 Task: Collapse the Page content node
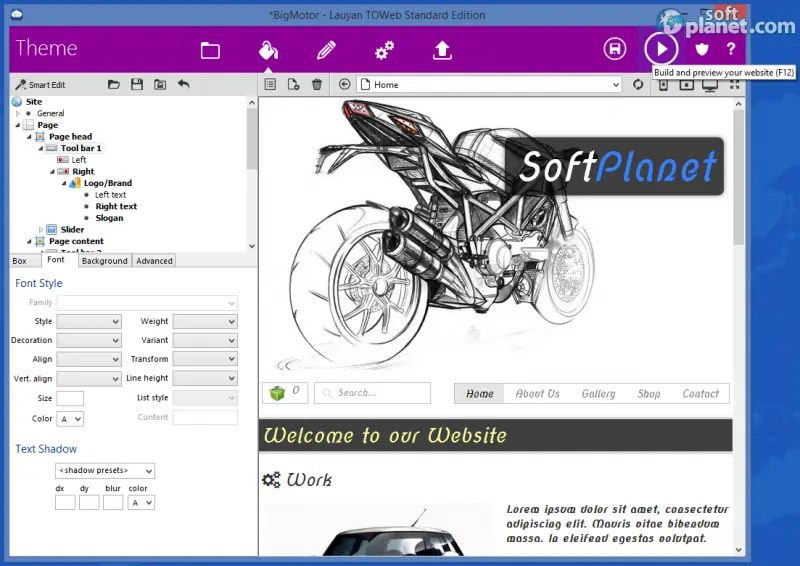[x=29, y=241]
